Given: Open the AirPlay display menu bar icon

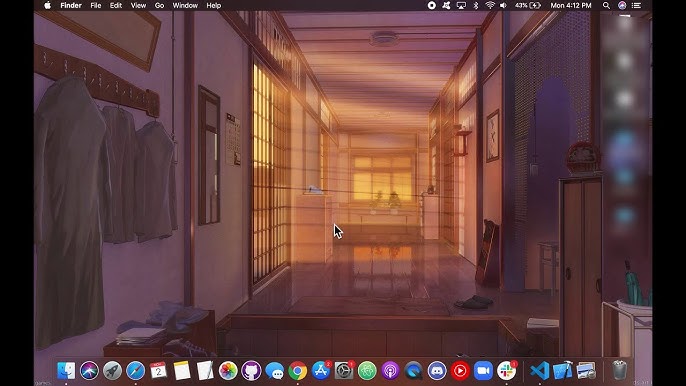Looking at the screenshot, I should [461, 5].
